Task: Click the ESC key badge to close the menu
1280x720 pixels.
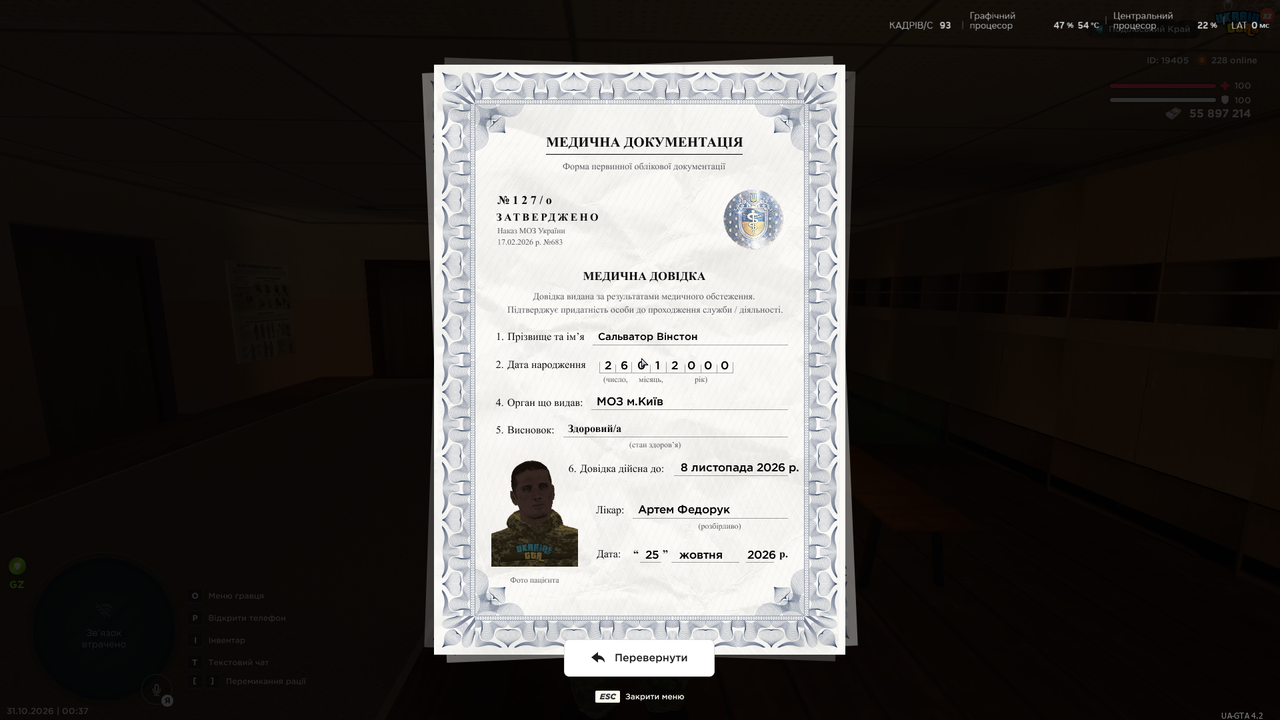Action: 607,697
